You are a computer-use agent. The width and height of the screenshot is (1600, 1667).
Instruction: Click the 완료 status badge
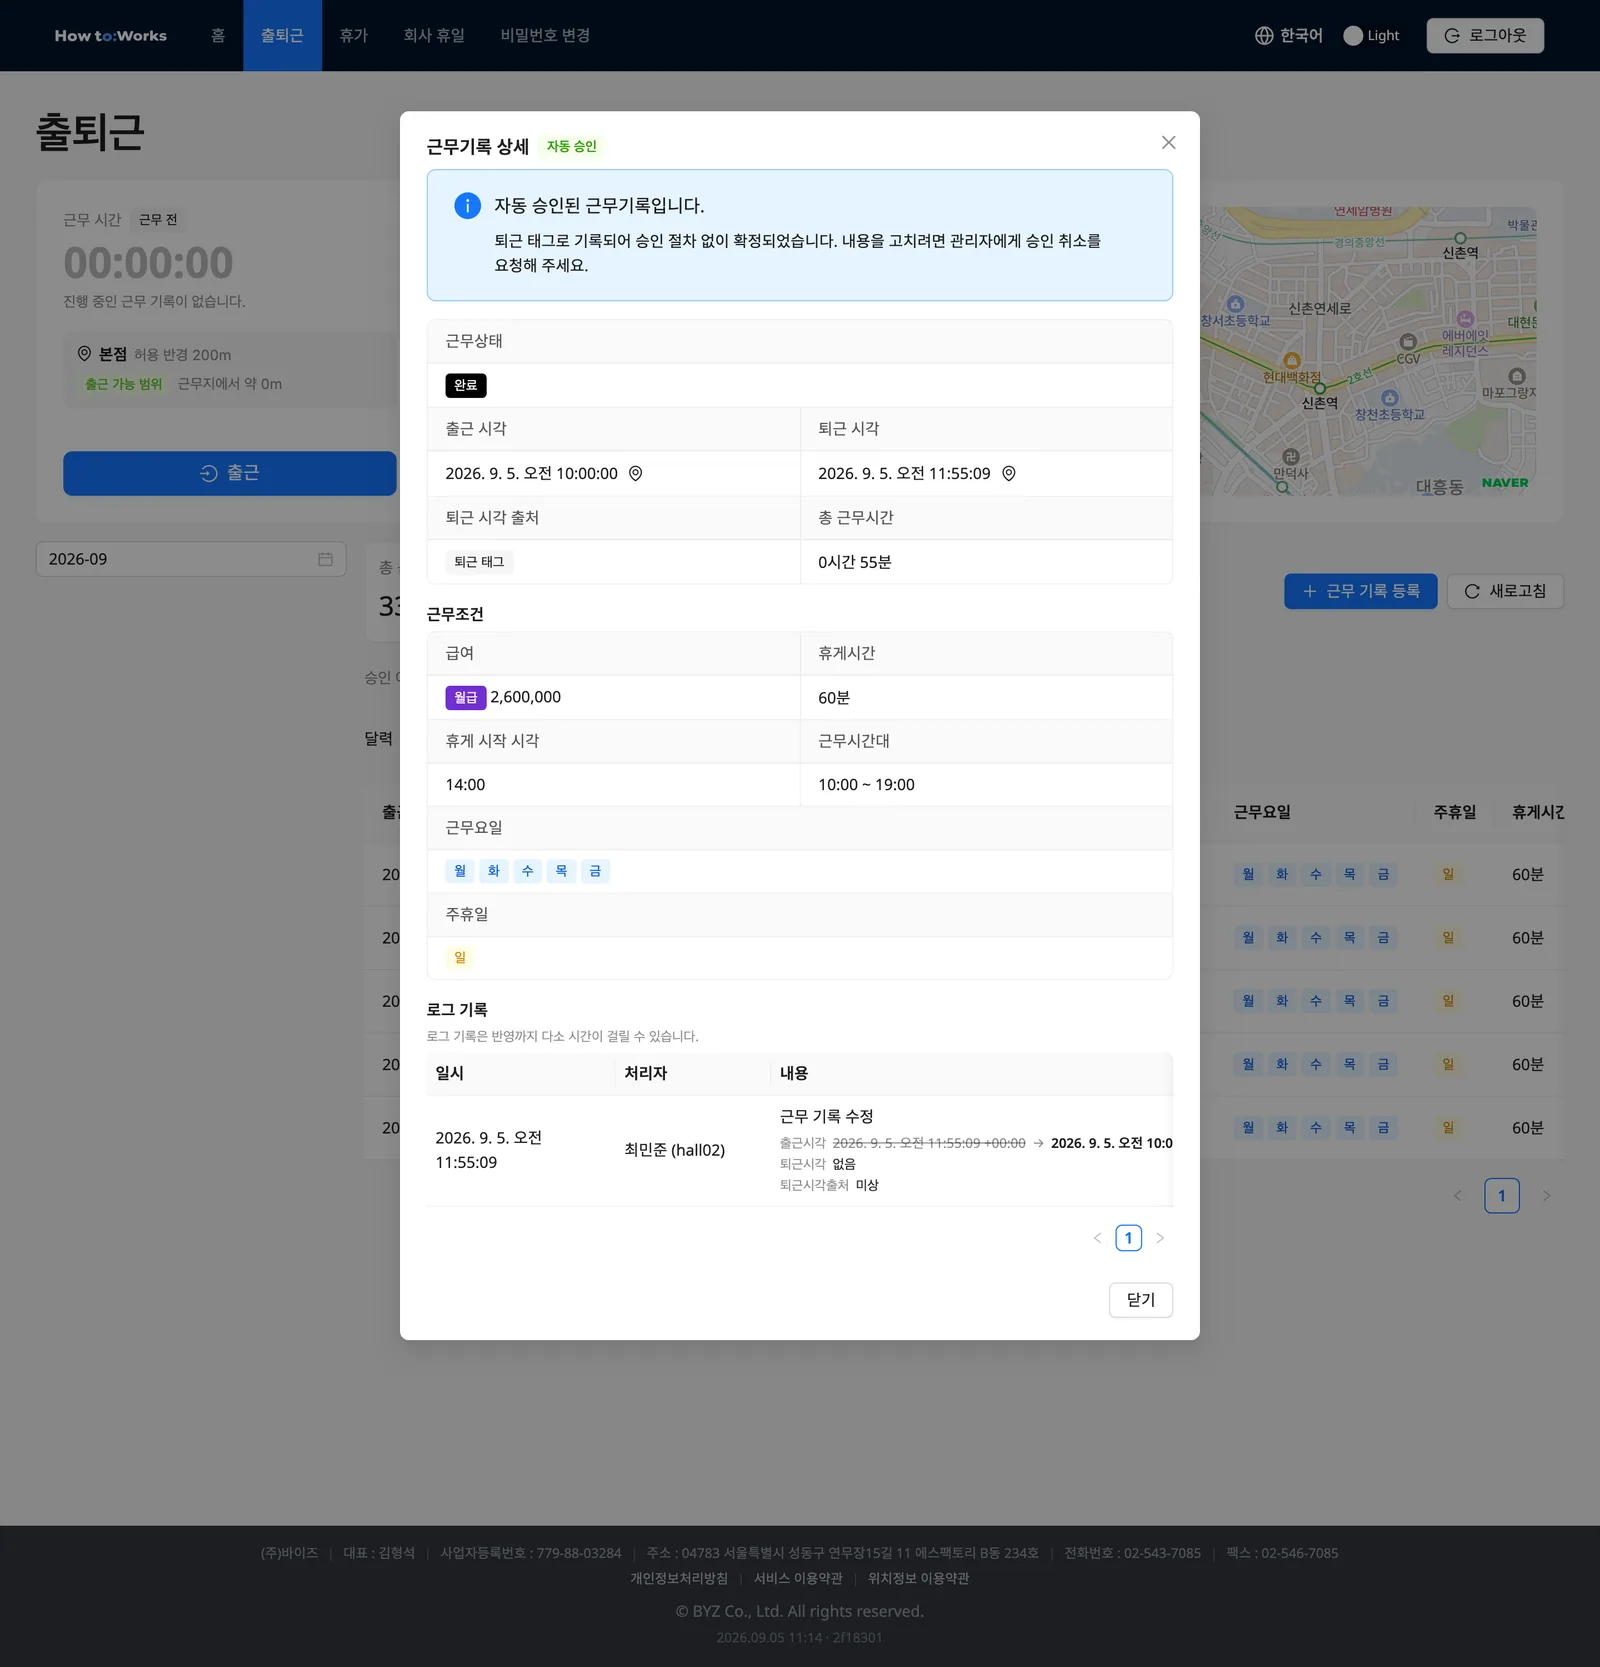(466, 386)
